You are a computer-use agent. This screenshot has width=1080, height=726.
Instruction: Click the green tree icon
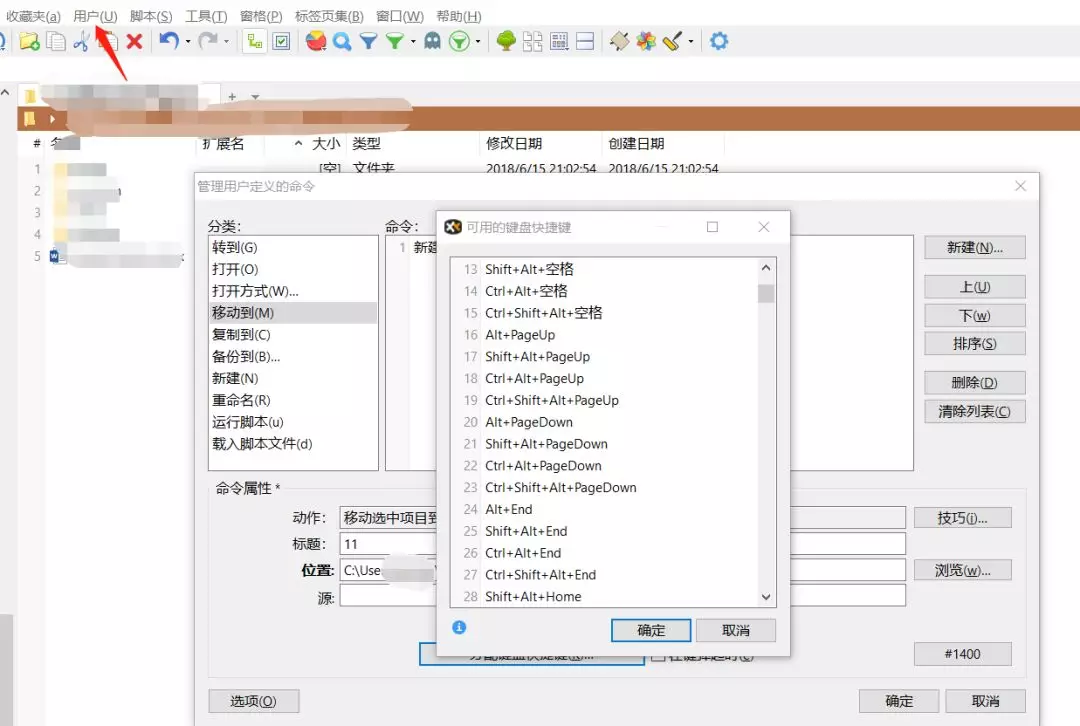506,41
